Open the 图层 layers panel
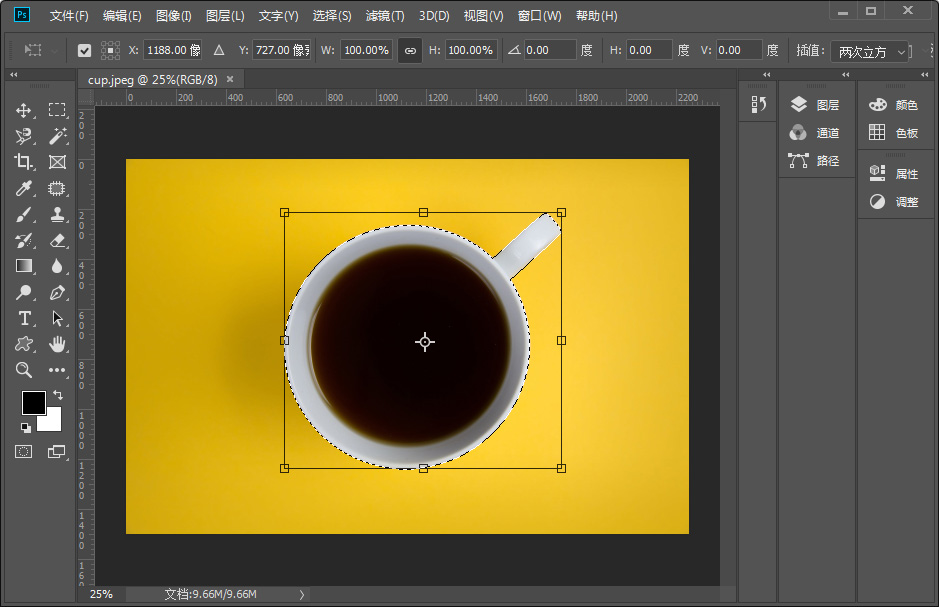Screen dimensions: 939x607 pyautogui.click(x=816, y=105)
